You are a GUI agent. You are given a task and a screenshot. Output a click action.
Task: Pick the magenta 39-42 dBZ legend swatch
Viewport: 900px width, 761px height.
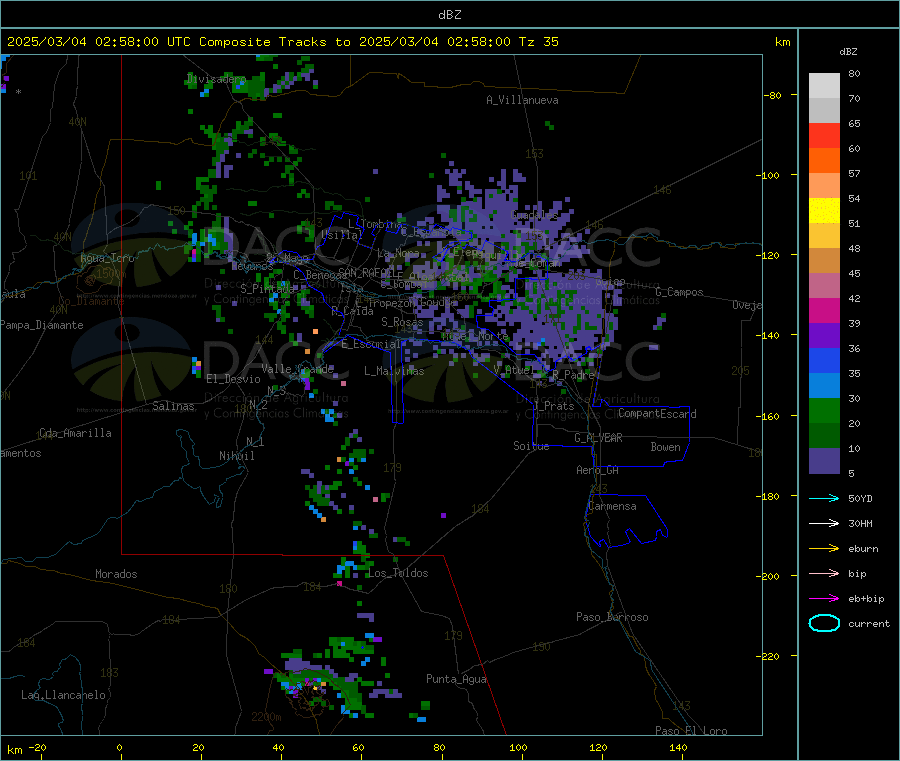tap(824, 310)
